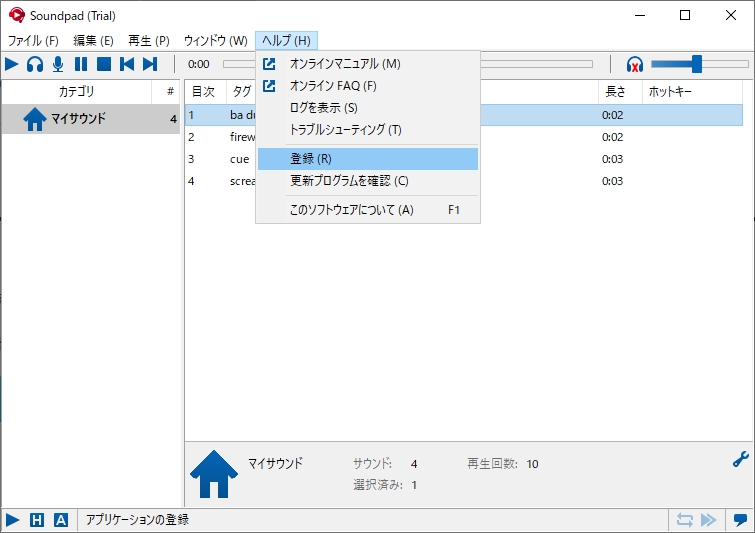Click the カテゴリ column header
This screenshot has height=533, width=755.
click(x=77, y=91)
